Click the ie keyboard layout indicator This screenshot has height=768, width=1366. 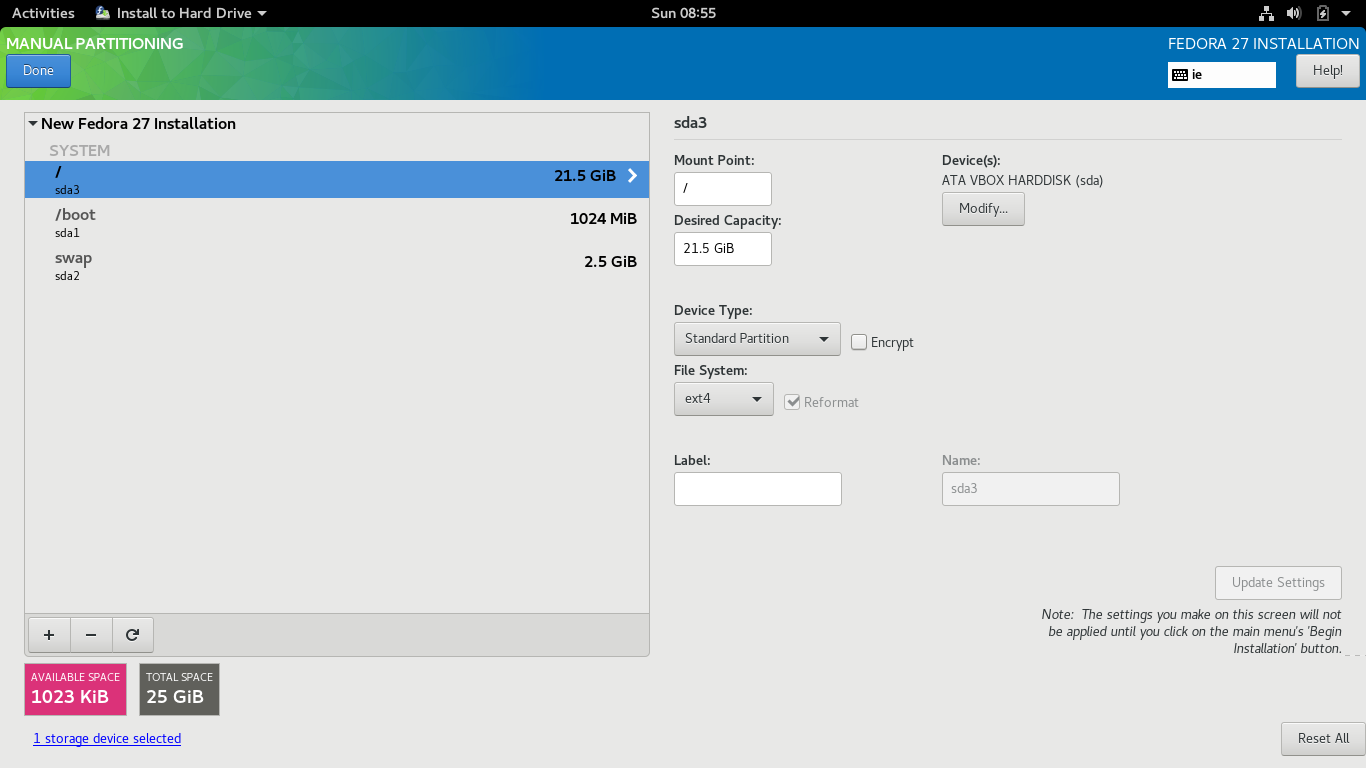1222,75
